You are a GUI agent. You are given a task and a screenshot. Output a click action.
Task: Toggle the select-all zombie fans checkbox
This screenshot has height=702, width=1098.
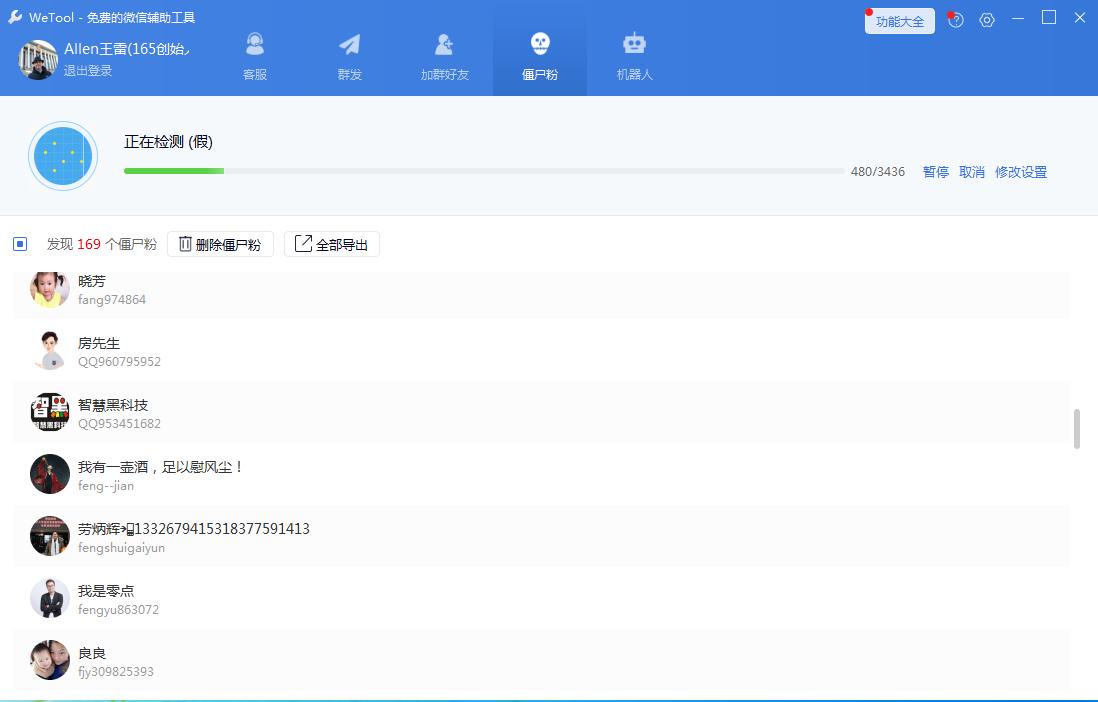point(20,244)
